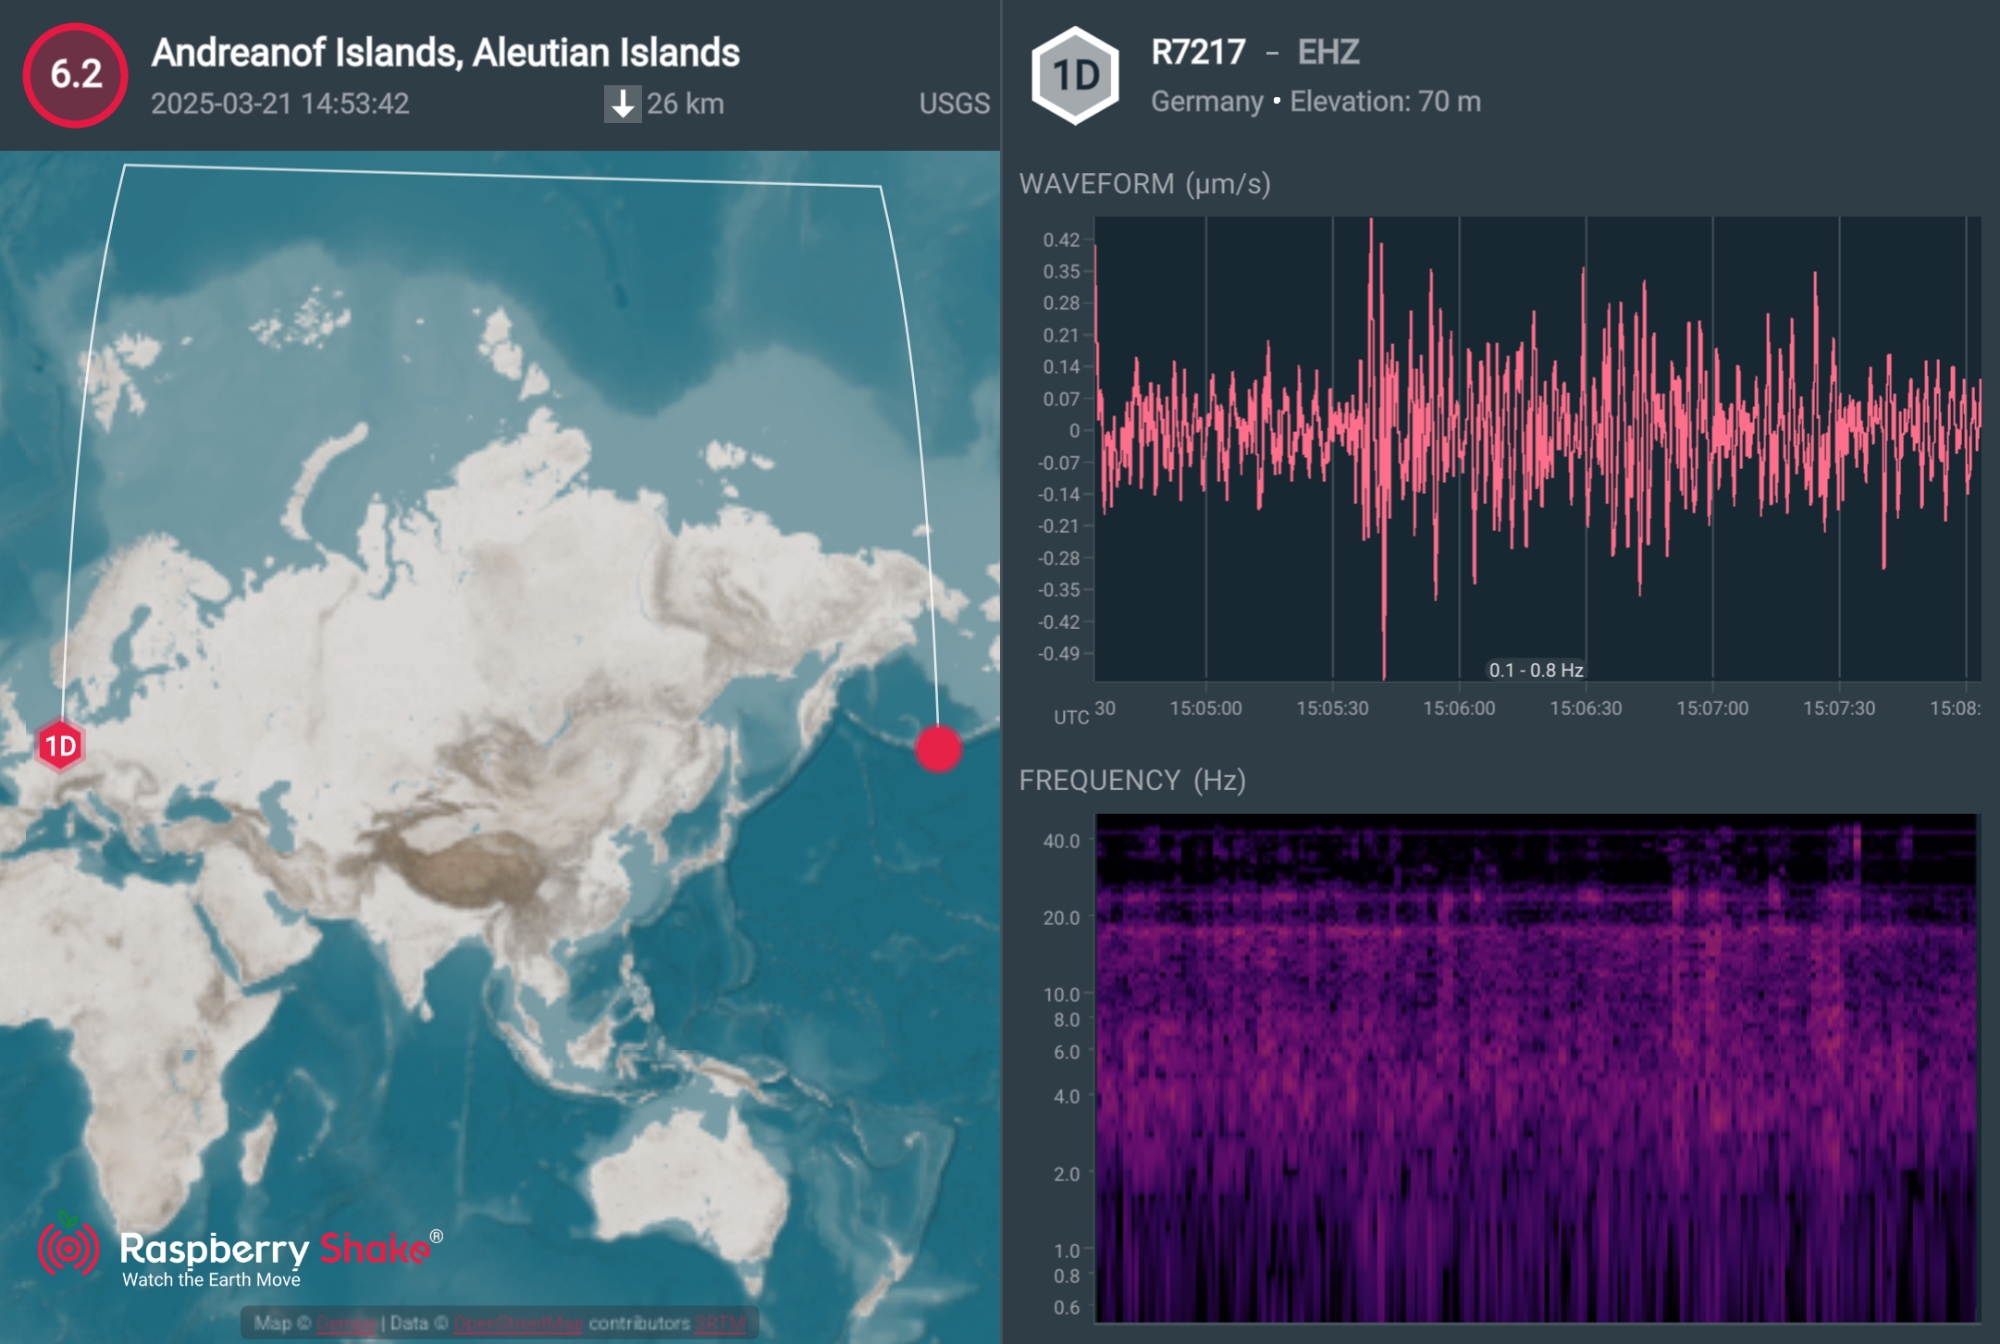2000x1344 pixels.
Task: Click inside the frequency spectrogram plot
Action: tap(1536, 1067)
